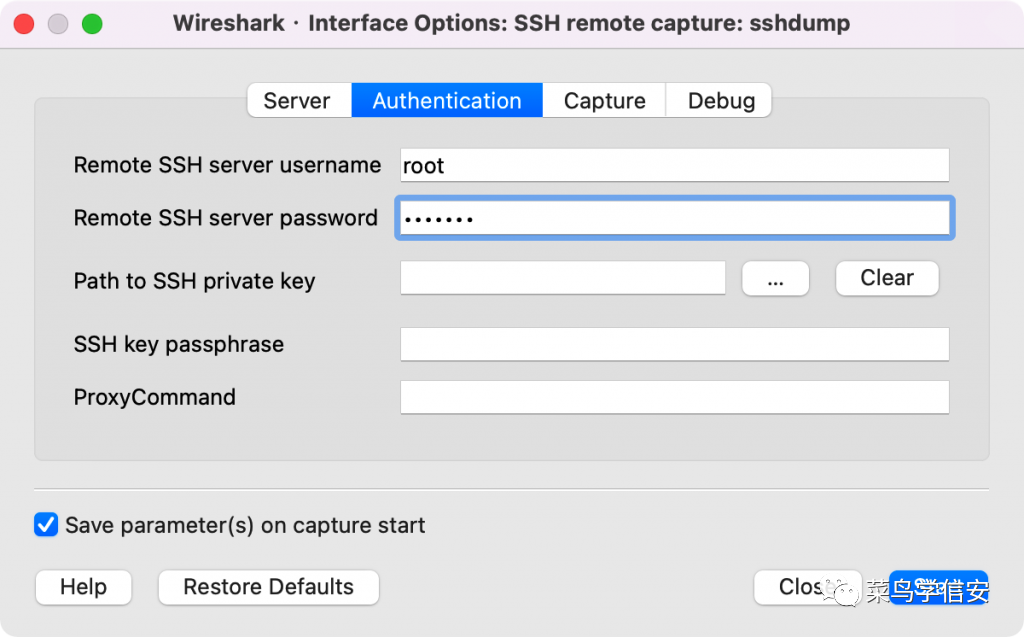Screen dimensions: 1024x637
Task: Click the Restore Defaults button
Action: tap(268, 587)
